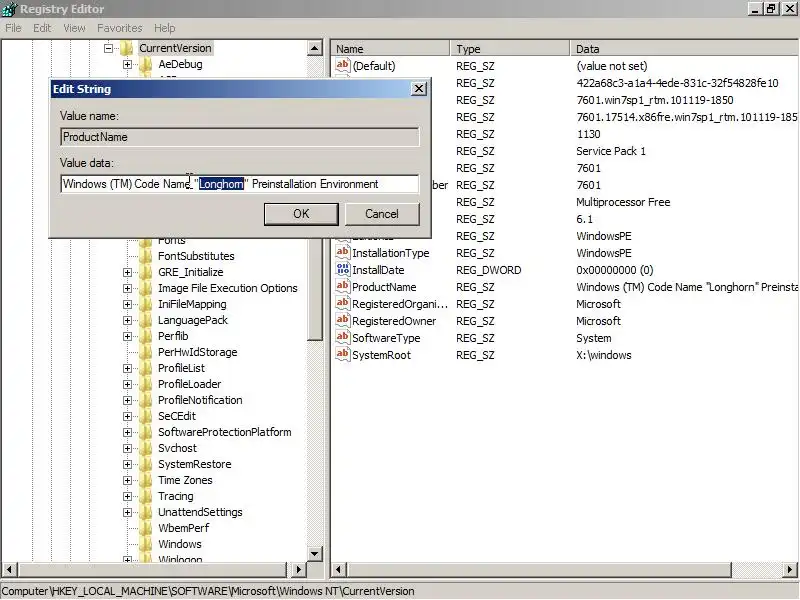800x600 pixels.
Task: Expand the ProfileLoader key
Action: [127, 384]
